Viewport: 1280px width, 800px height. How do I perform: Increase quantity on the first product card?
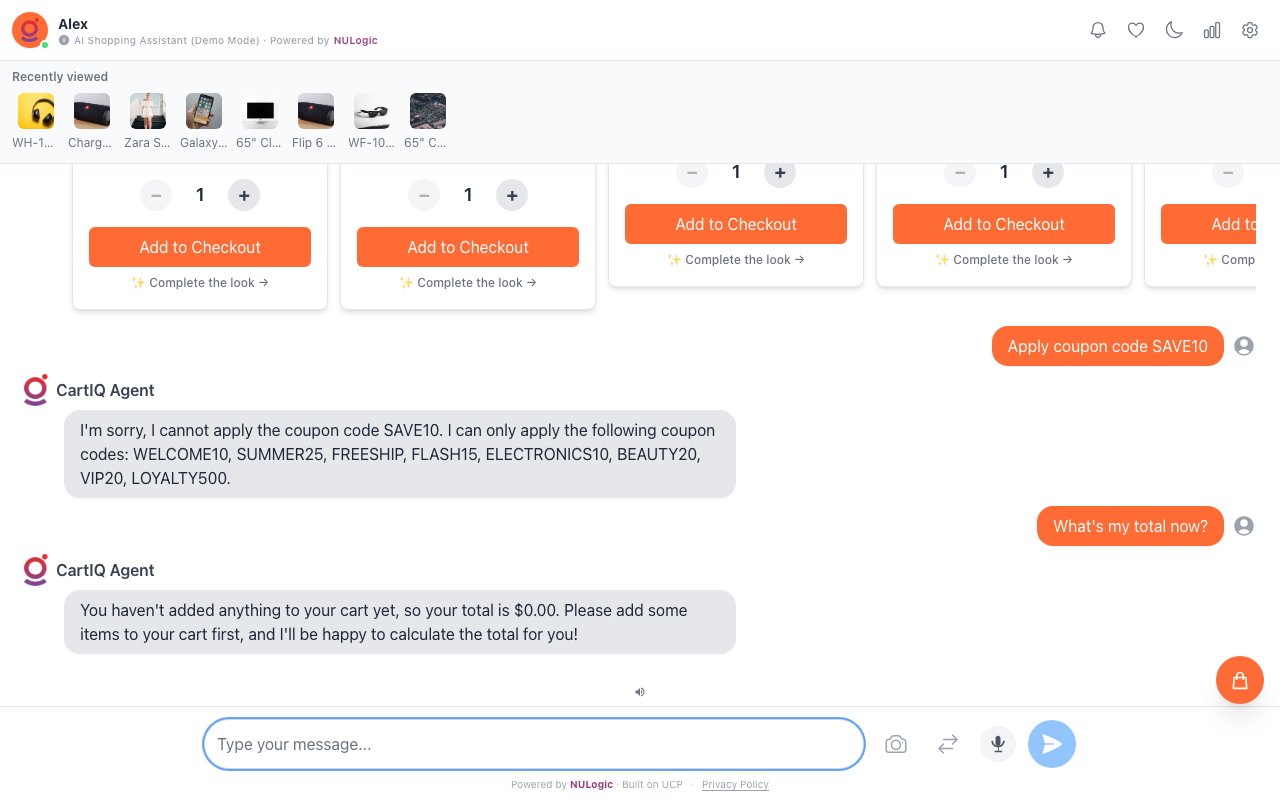244,195
